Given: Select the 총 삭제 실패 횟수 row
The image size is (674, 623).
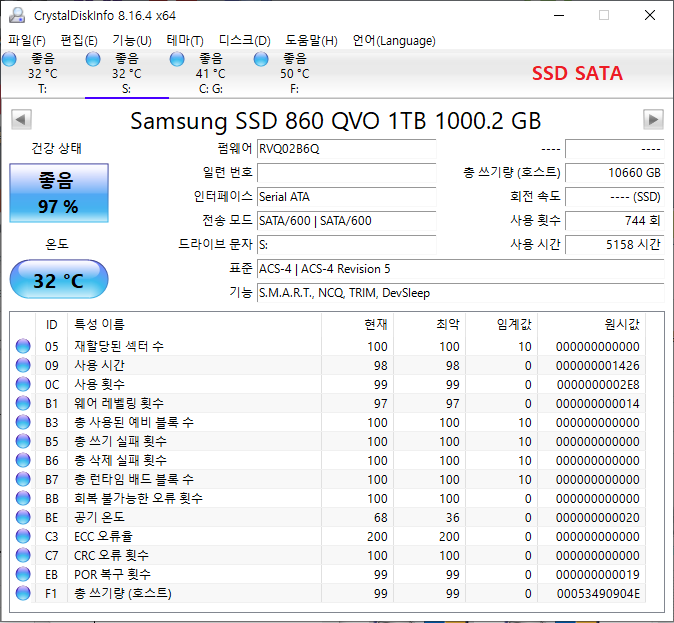Looking at the screenshot, I should (328, 460).
